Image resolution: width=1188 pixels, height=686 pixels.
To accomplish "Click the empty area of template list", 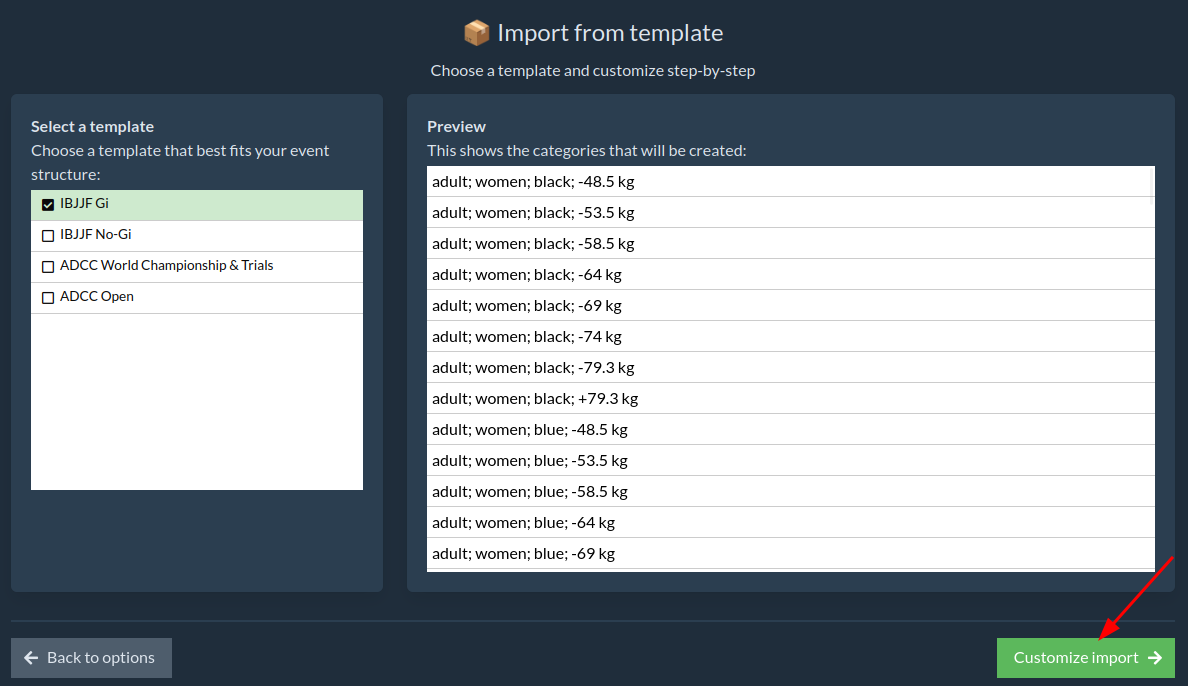I will 197,402.
